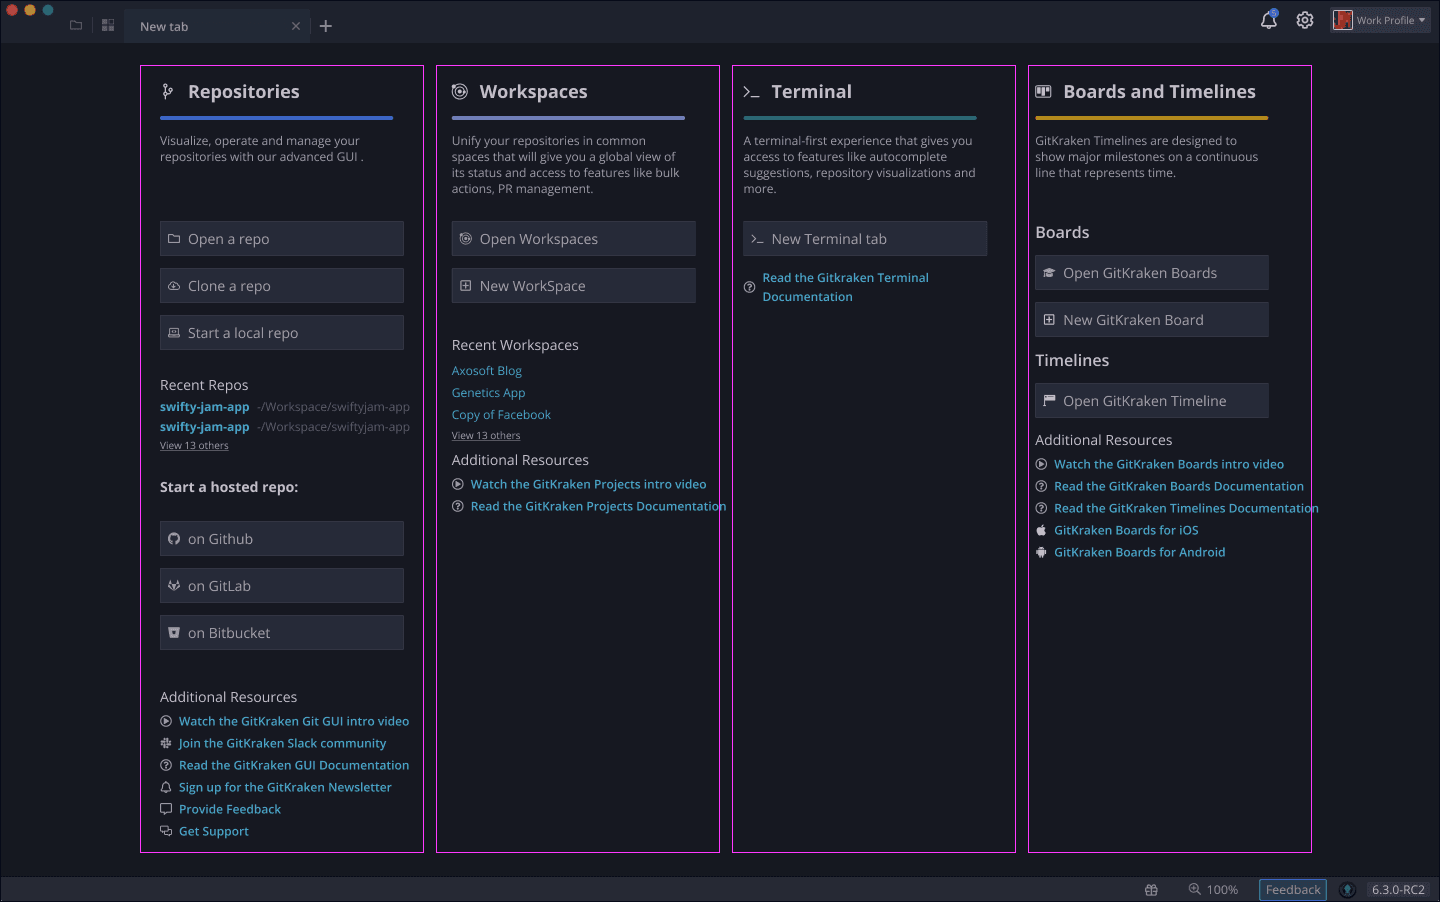Open Axosoft Blog workspace
The height and width of the screenshot is (902, 1440).
[x=487, y=371]
